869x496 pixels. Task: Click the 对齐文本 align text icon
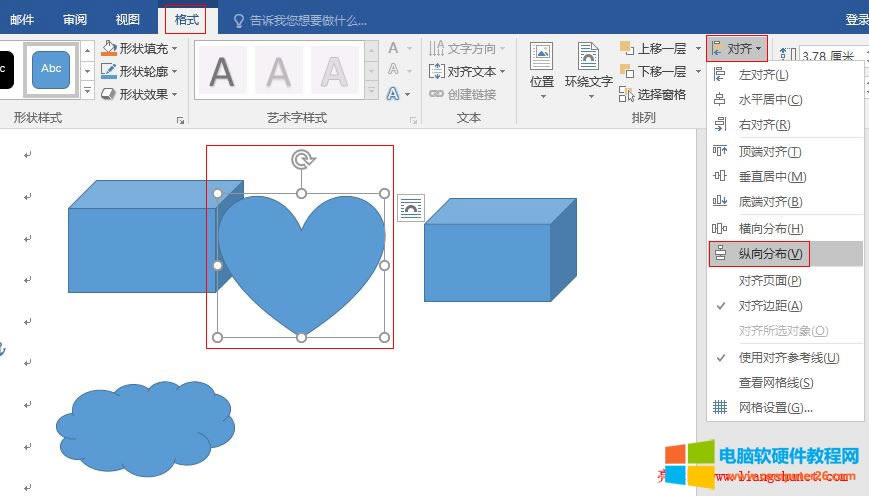[x=436, y=71]
